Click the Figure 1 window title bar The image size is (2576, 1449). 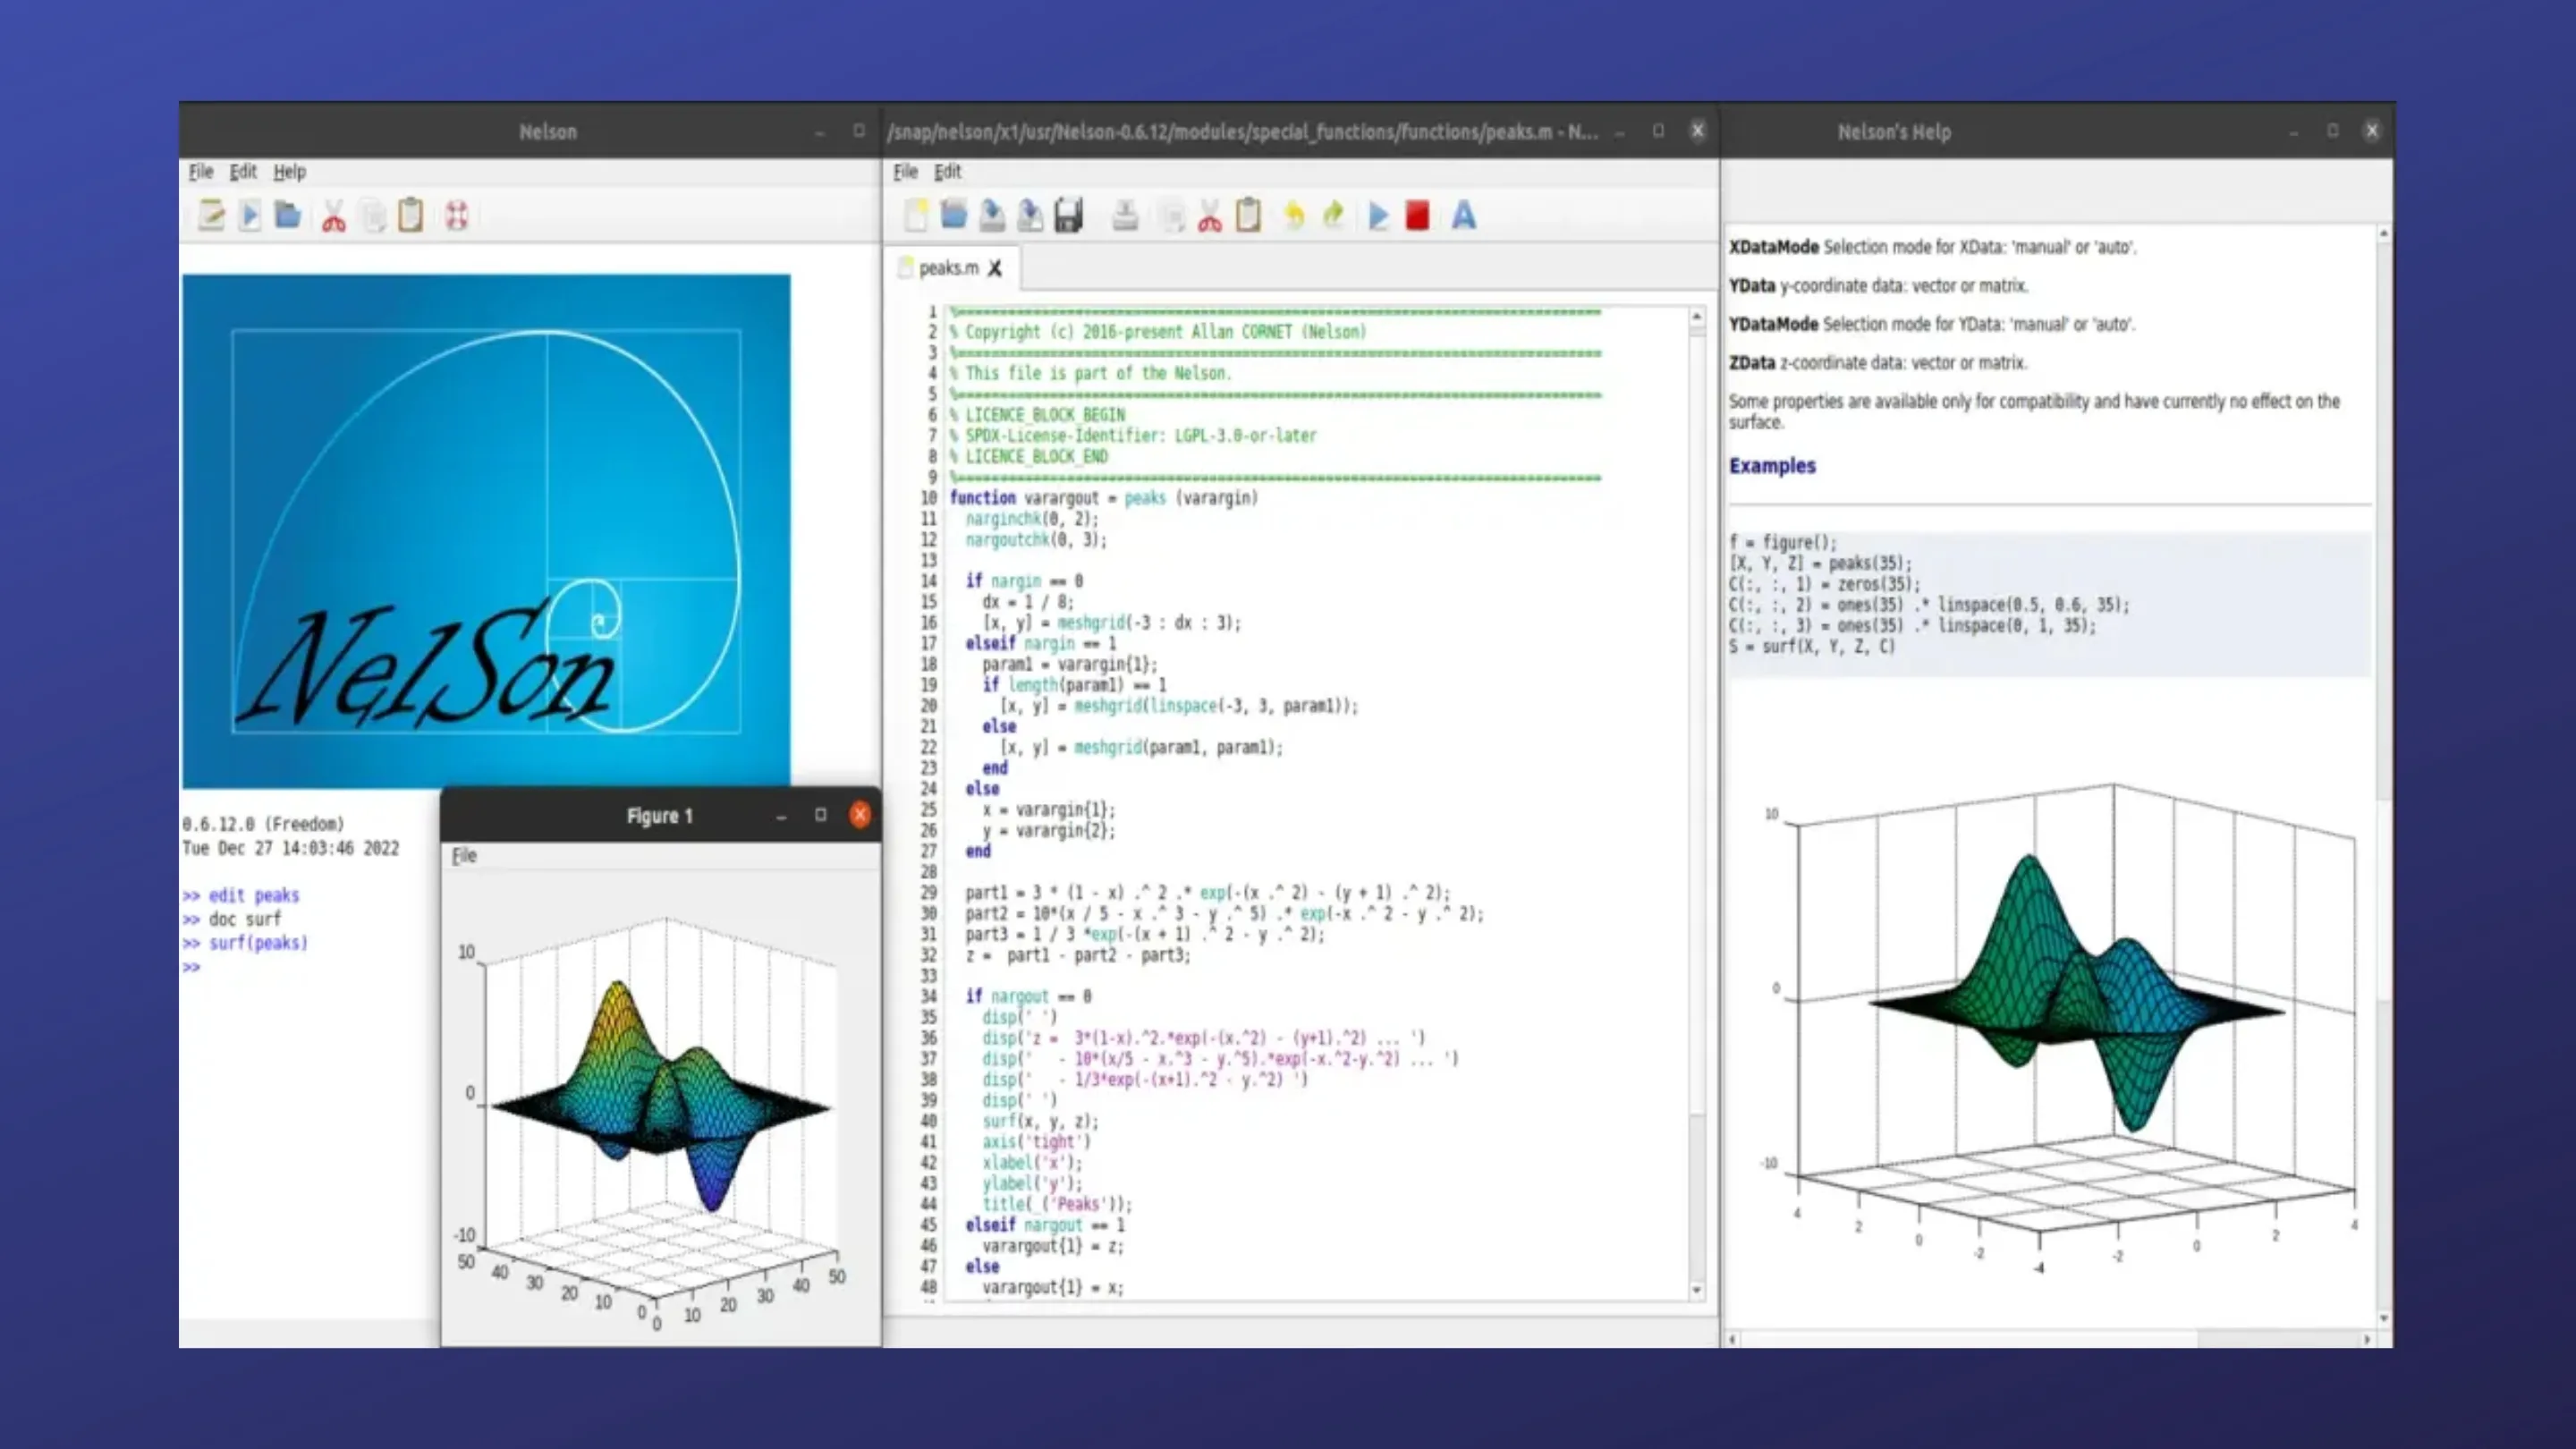(x=660, y=816)
